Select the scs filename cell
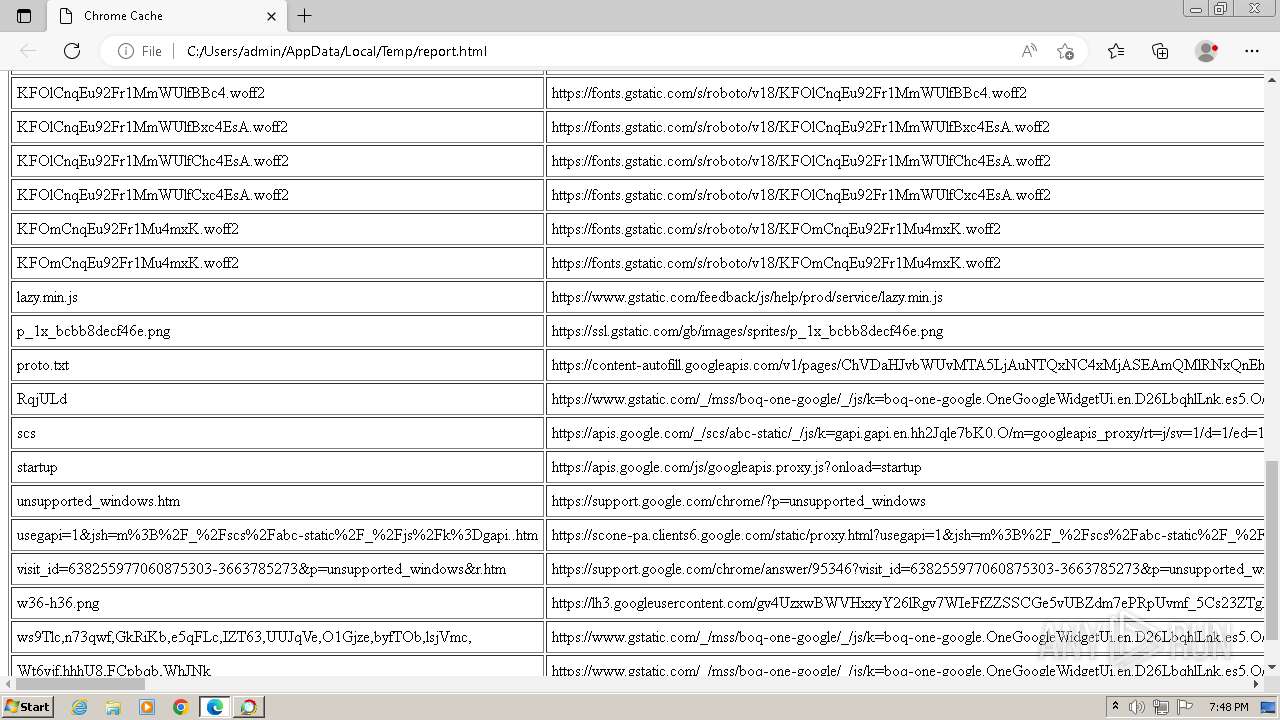 [x=277, y=433]
